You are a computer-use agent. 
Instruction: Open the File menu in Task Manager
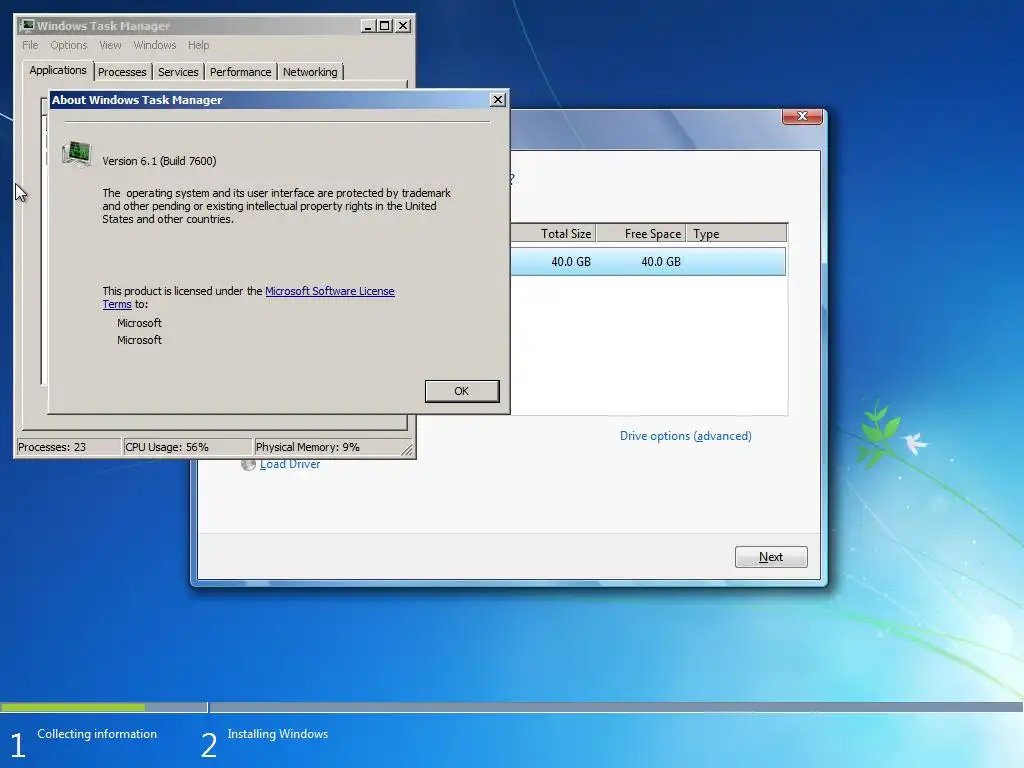30,45
